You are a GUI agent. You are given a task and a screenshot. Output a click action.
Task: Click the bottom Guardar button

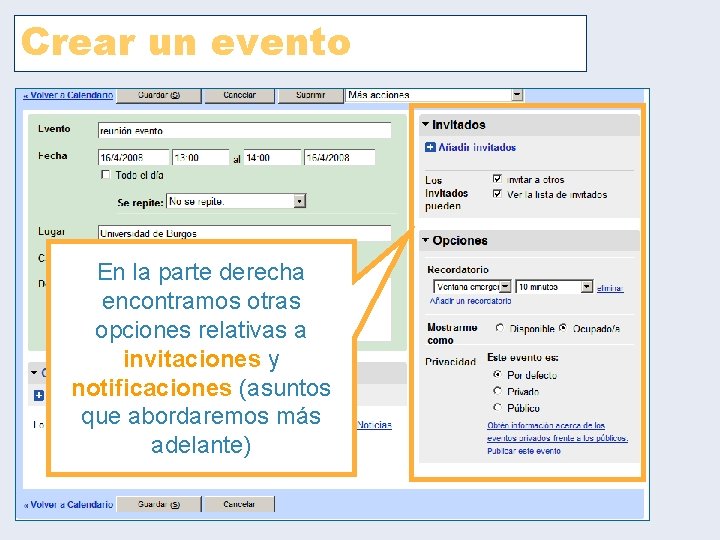159,504
